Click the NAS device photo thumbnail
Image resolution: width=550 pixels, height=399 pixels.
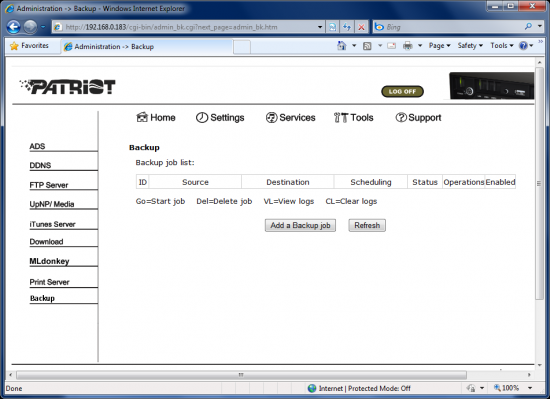click(x=491, y=86)
